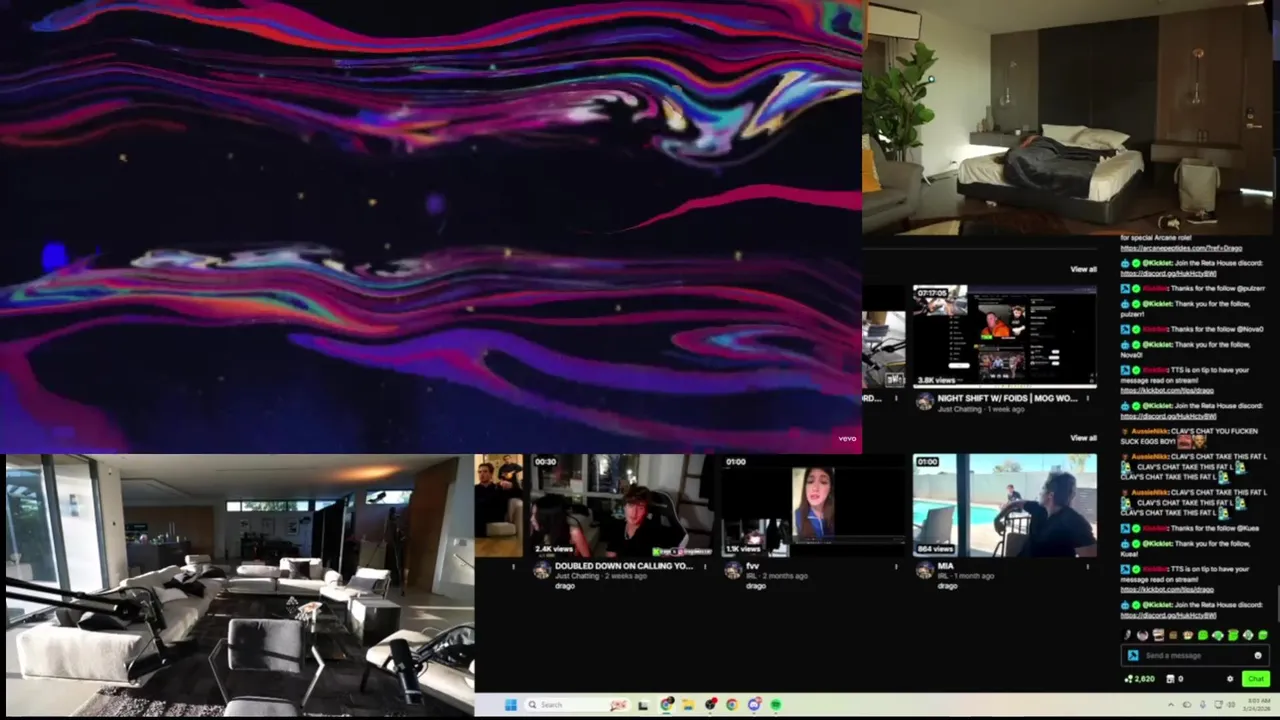Open the sound volume tray icon
The image size is (1280, 720).
(x=1232, y=705)
